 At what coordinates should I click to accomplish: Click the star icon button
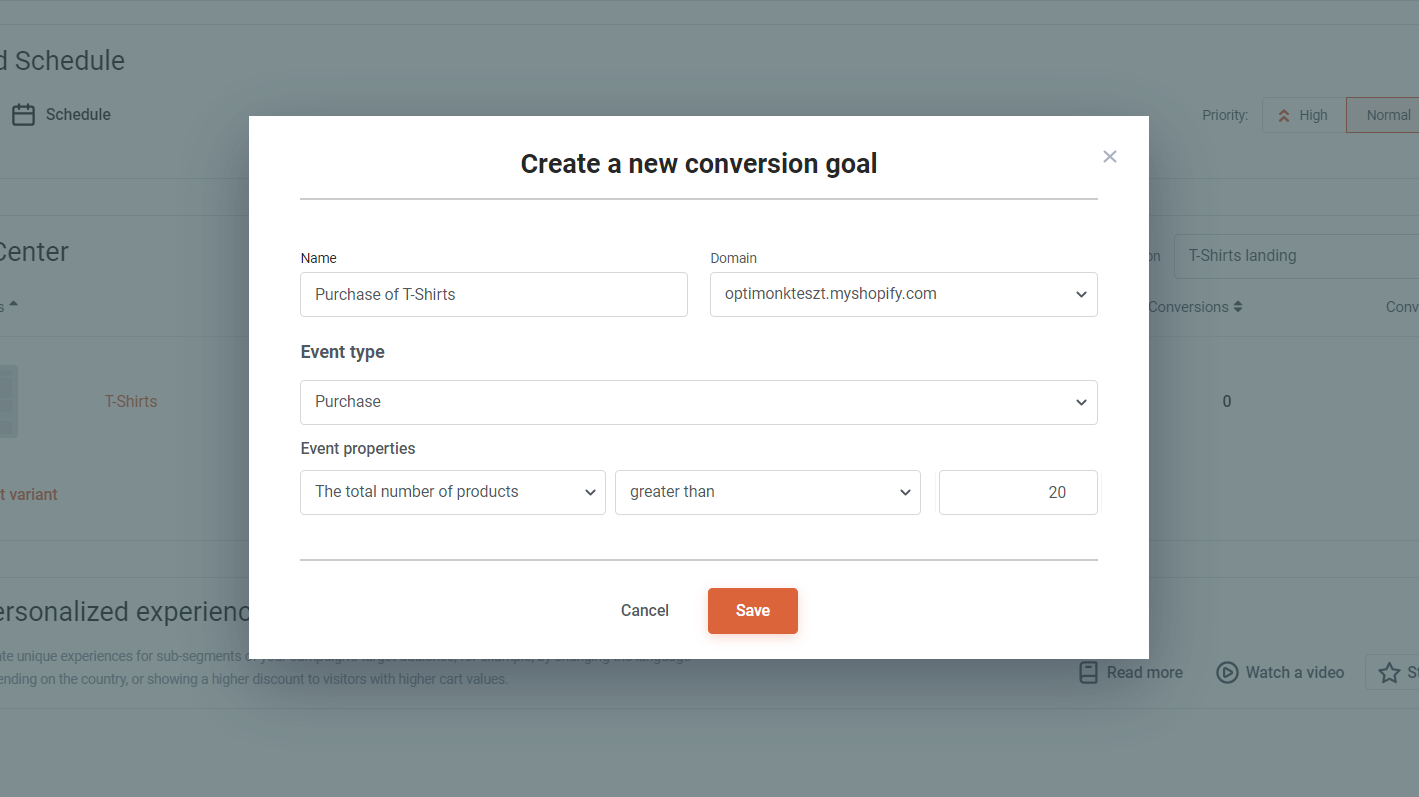[1389, 673]
